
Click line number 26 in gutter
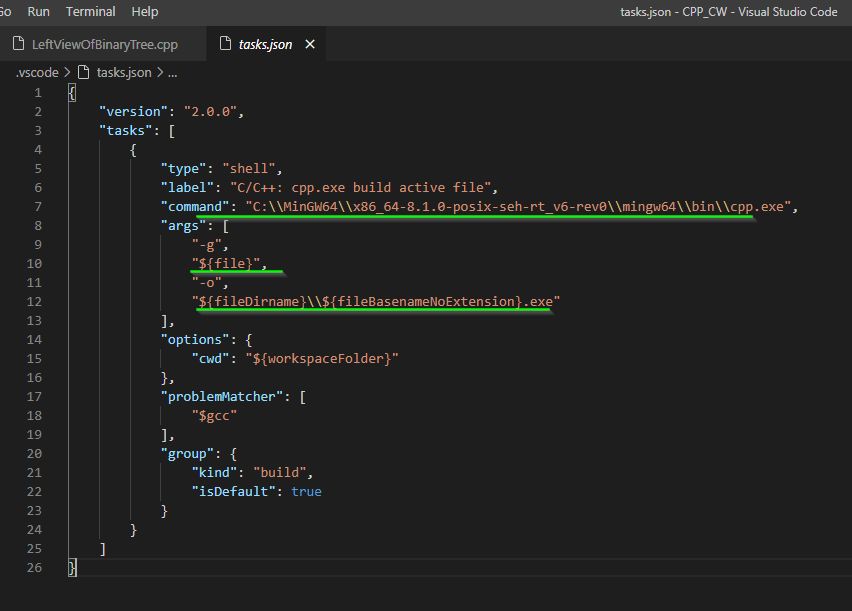pos(34,568)
